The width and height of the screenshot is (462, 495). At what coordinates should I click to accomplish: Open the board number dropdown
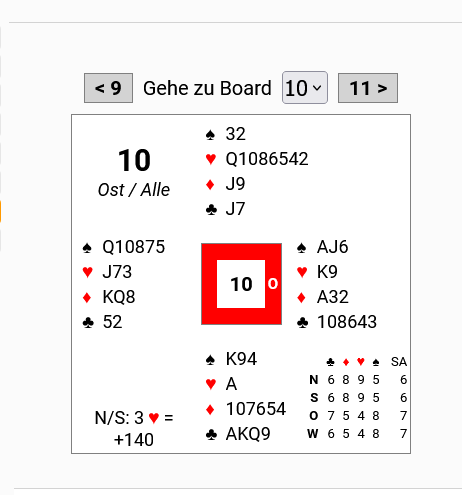[305, 88]
